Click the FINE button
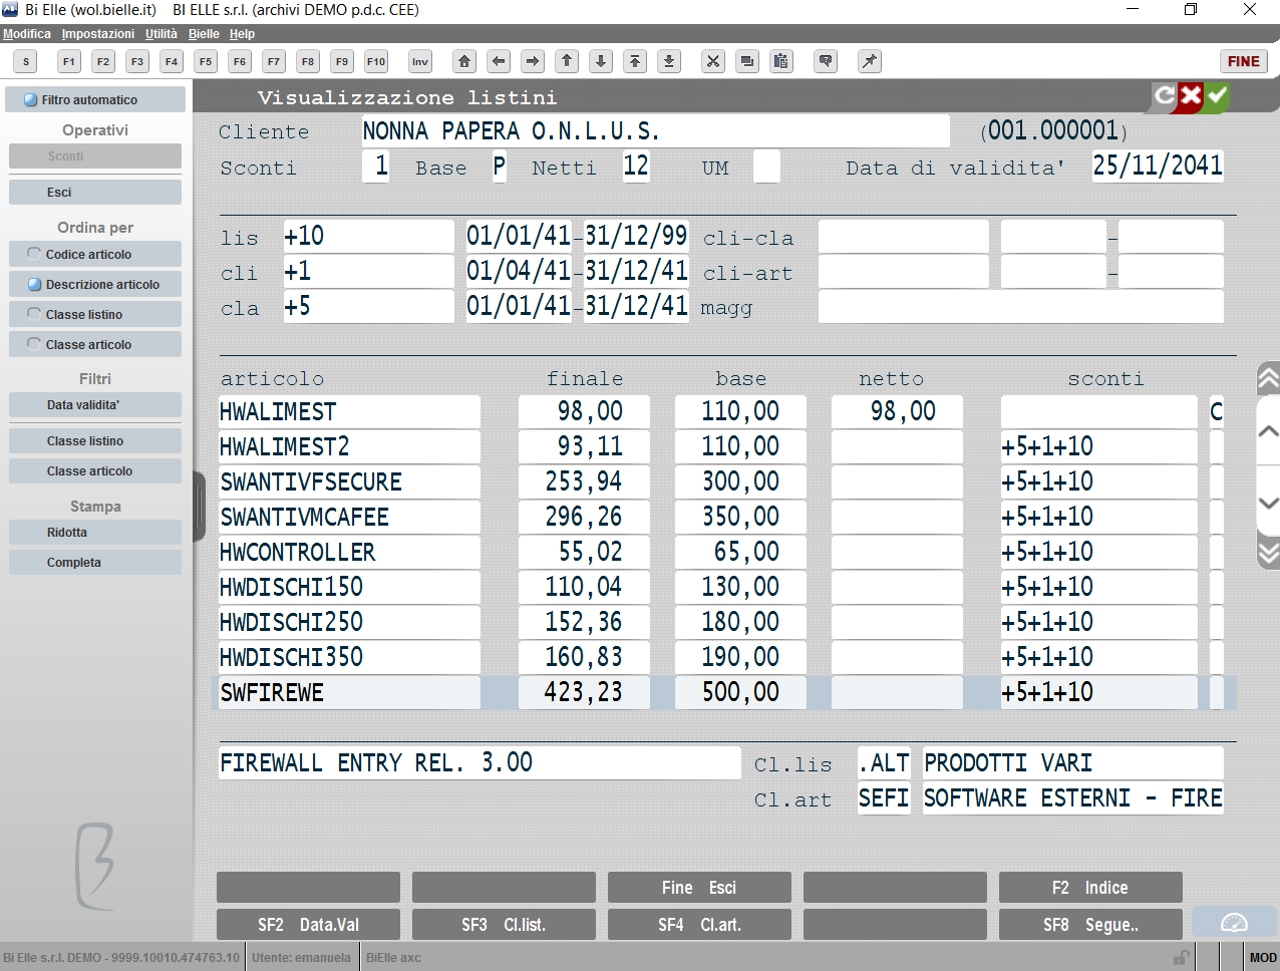This screenshot has height=971, width=1280. [1244, 61]
